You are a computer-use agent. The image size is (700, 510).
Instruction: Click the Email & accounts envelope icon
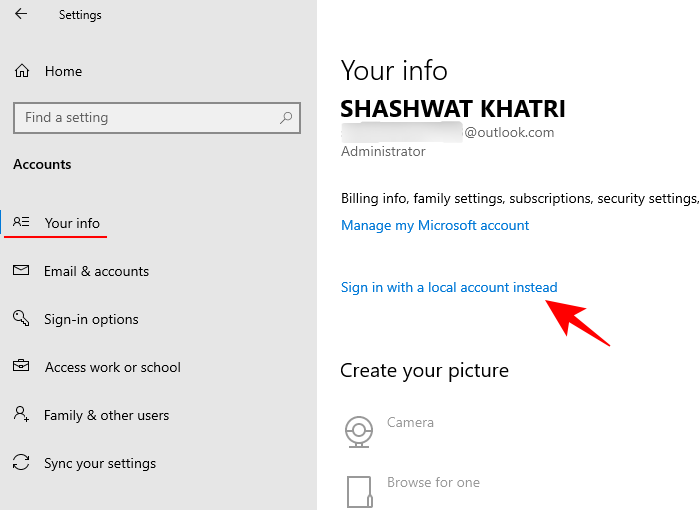click(x=22, y=271)
